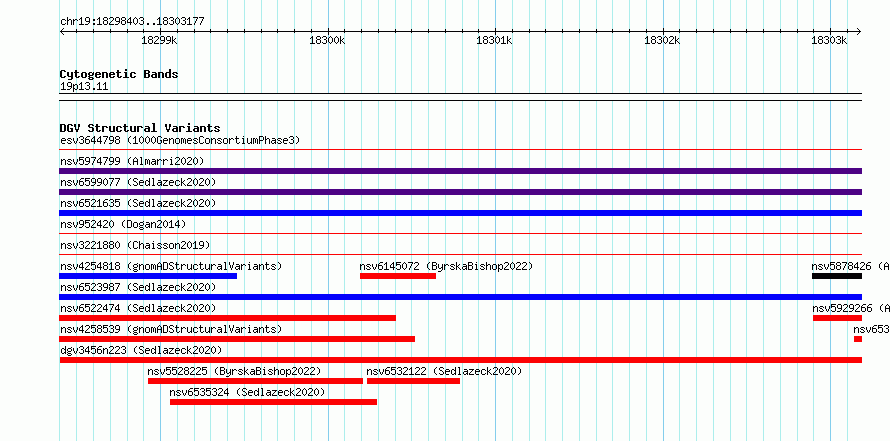The width and height of the screenshot is (890, 441).
Task: Click the thin red line under esv3644798
Action: tap(460, 150)
